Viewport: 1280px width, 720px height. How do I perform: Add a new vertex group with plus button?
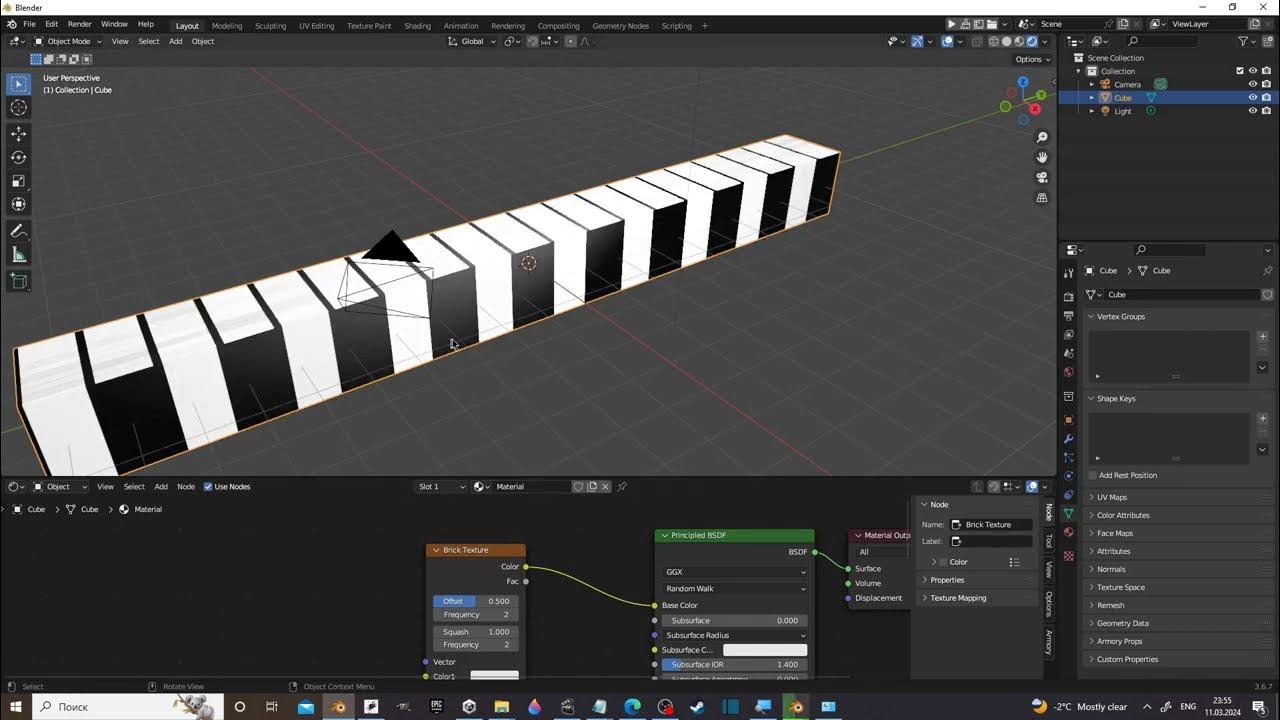(x=1262, y=337)
